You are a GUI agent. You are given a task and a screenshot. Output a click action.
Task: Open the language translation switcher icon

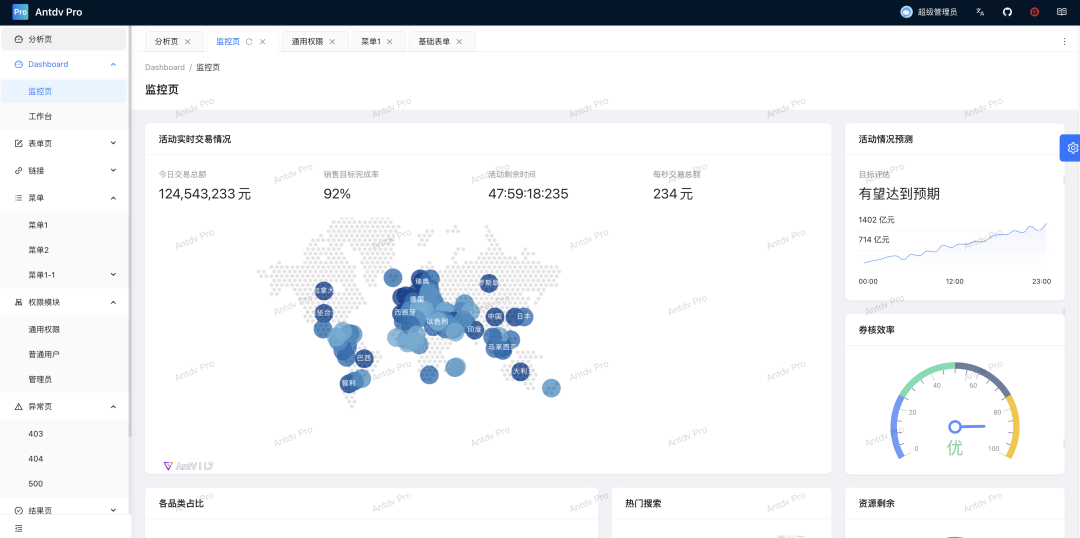(x=980, y=12)
